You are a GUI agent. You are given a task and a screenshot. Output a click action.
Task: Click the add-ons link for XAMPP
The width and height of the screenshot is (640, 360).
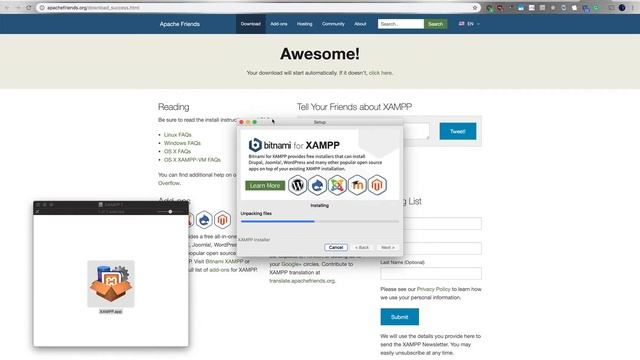point(219,270)
